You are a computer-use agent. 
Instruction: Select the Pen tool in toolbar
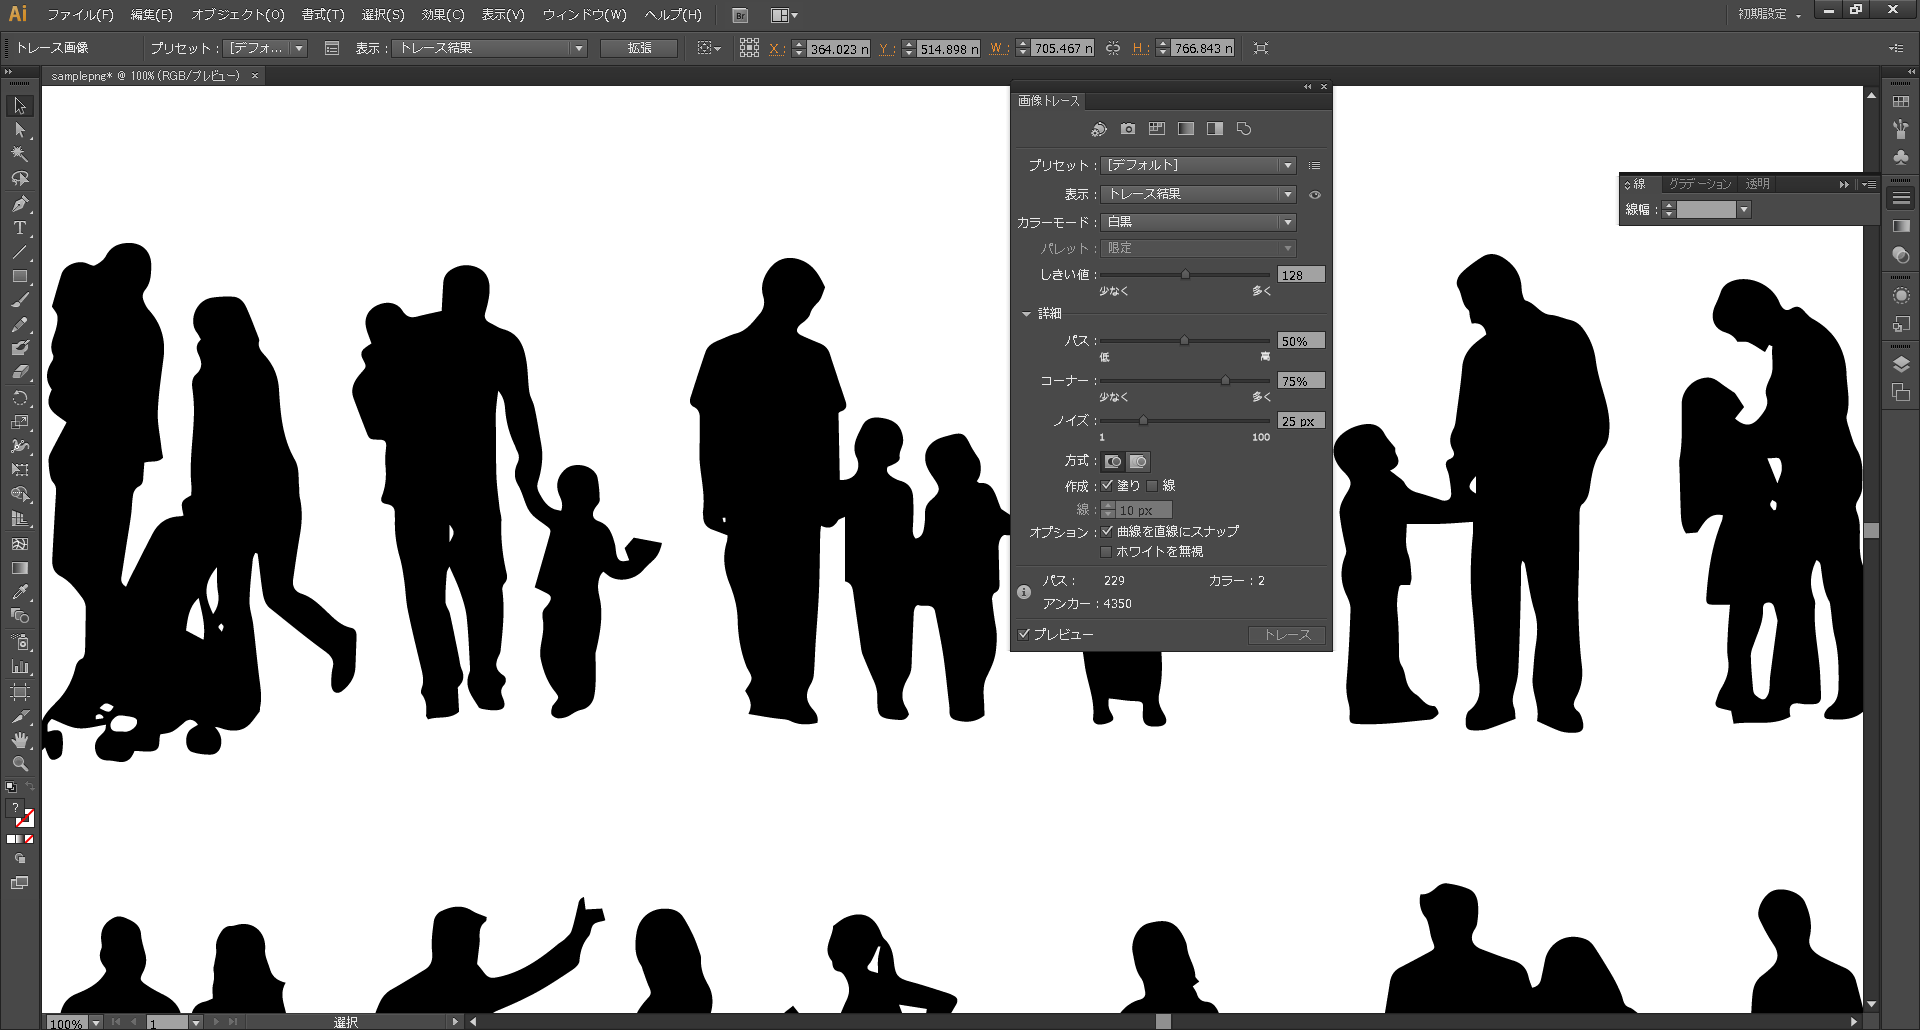(19, 204)
